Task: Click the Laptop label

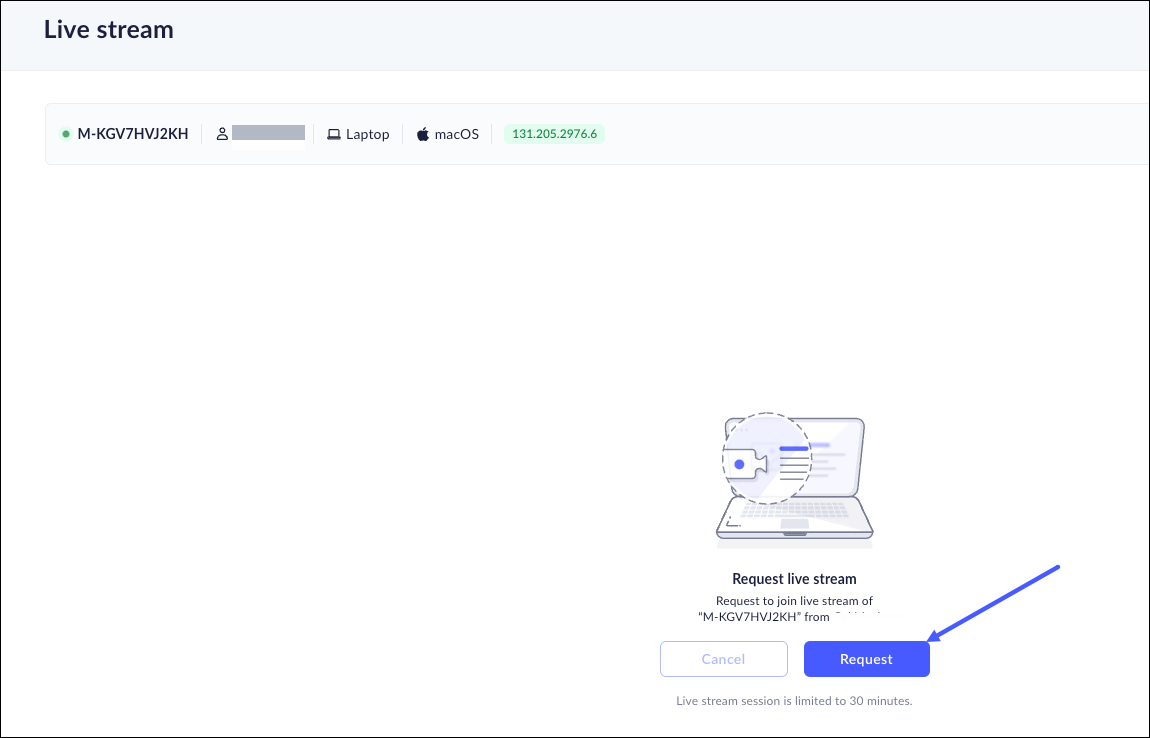Action: tap(367, 134)
